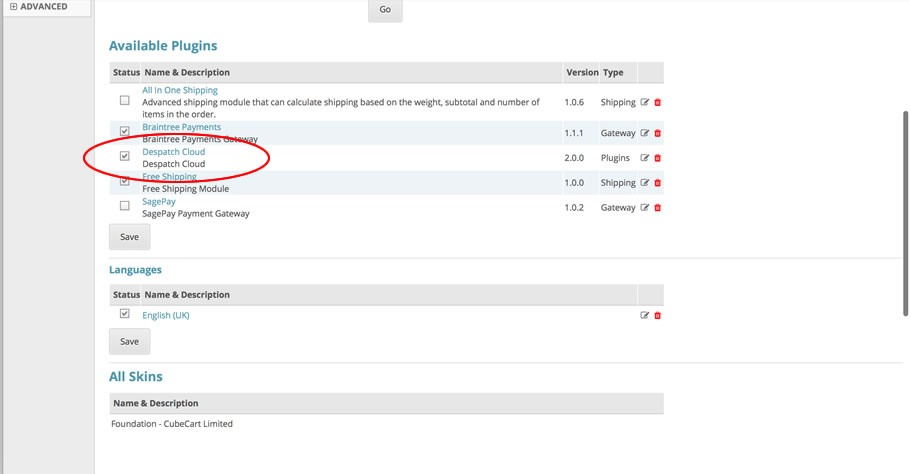Select the Foundation - CubeCart Limited skin text
Viewport: 910px width, 474px height.
tap(172, 424)
